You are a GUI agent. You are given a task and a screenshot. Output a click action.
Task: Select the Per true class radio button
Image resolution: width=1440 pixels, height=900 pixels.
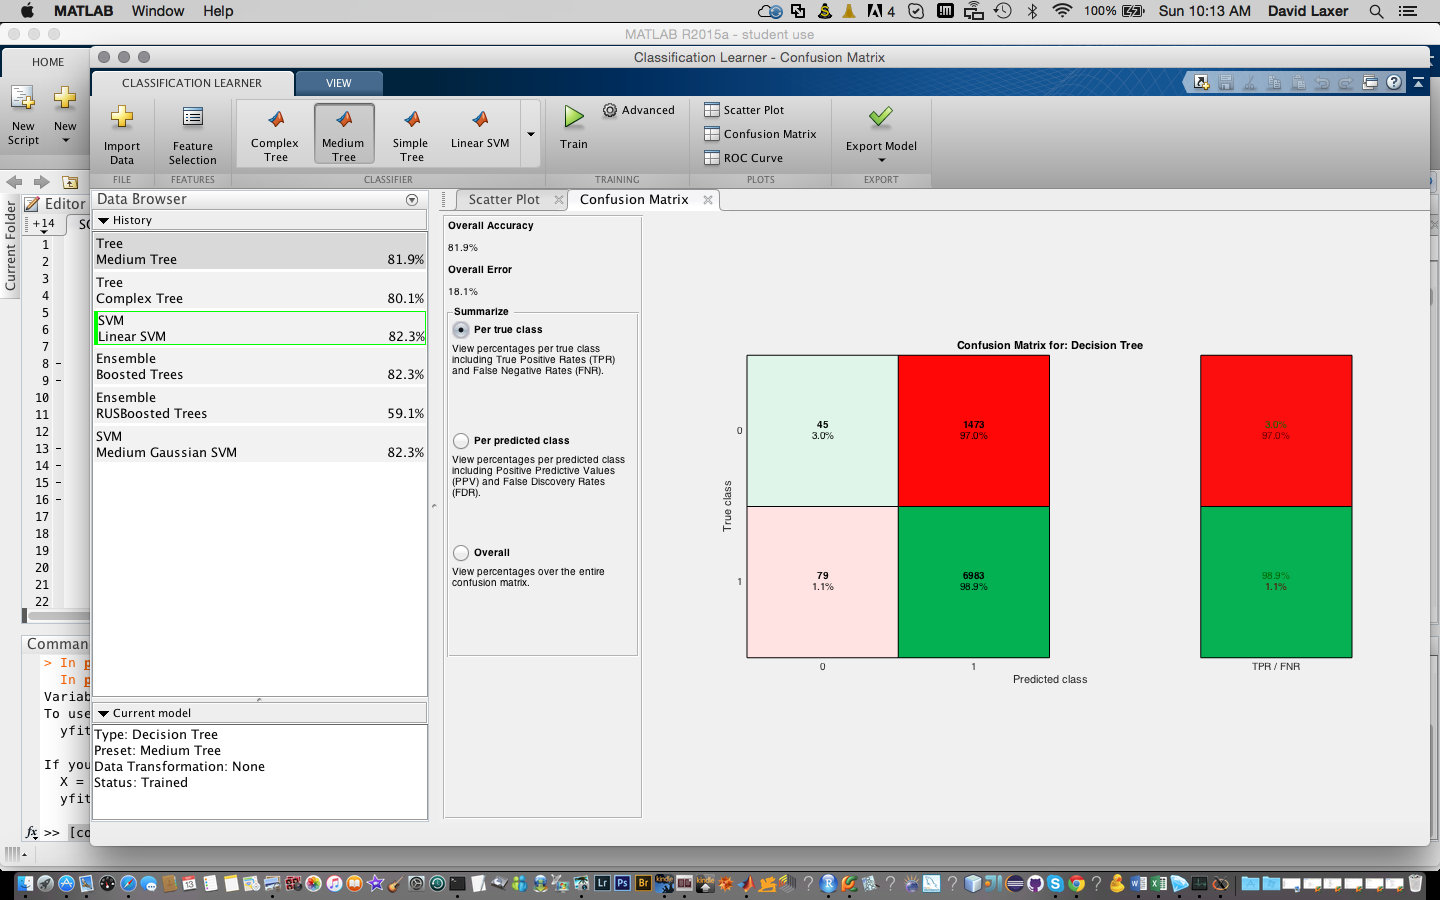coord(461,330)
